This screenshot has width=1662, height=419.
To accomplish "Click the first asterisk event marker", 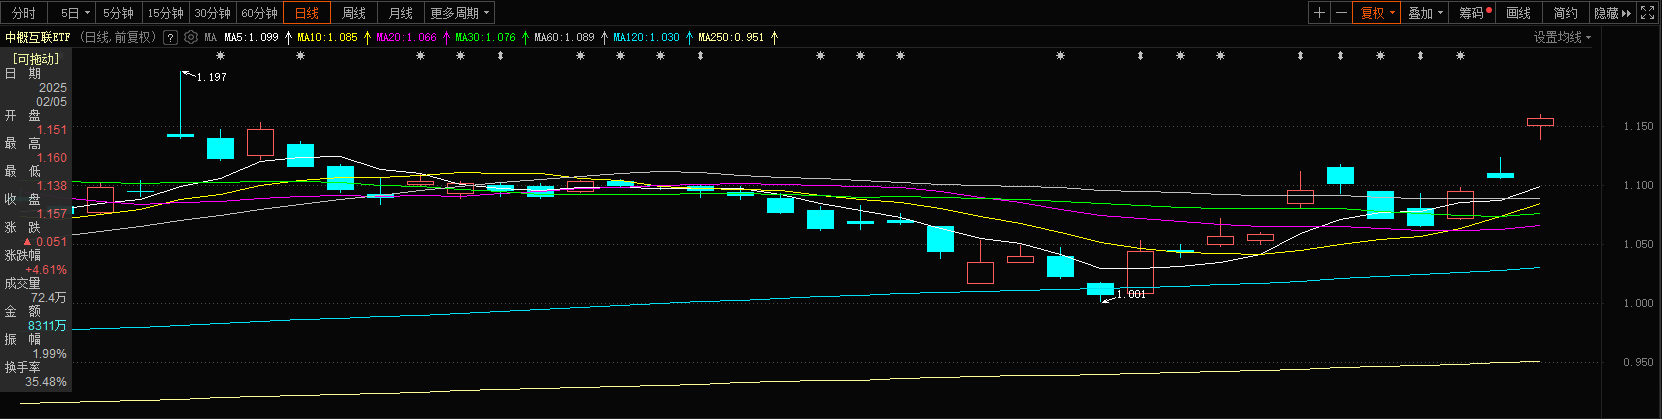I will [x=220, y=56].
